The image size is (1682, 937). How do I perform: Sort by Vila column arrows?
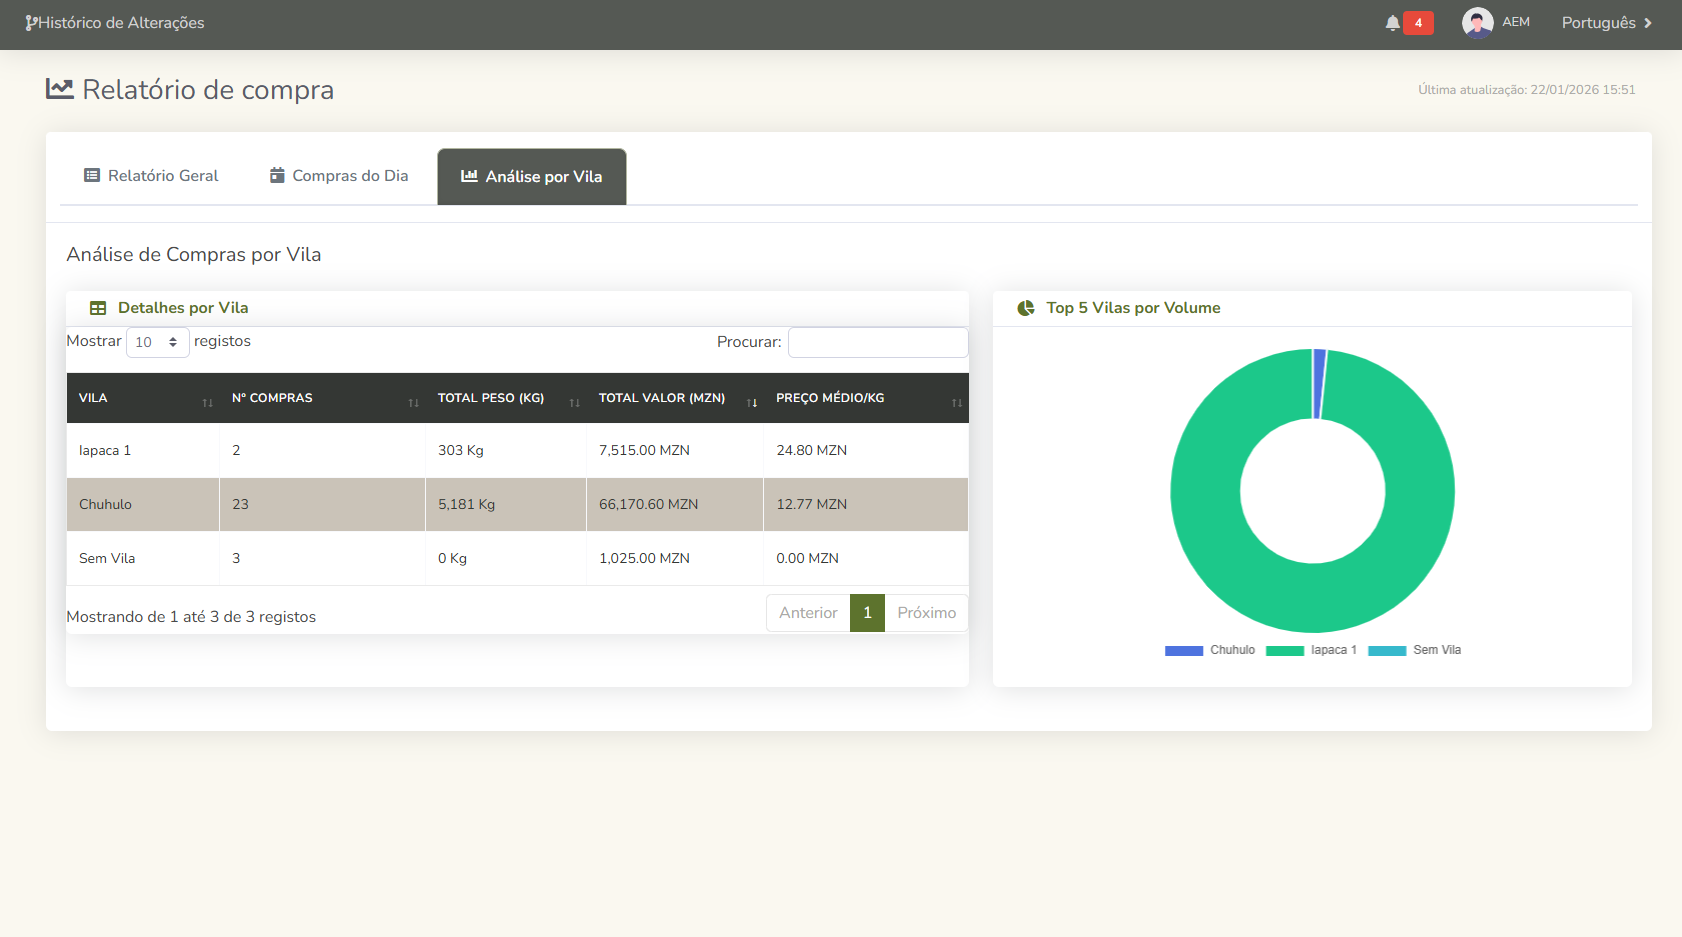207,402
